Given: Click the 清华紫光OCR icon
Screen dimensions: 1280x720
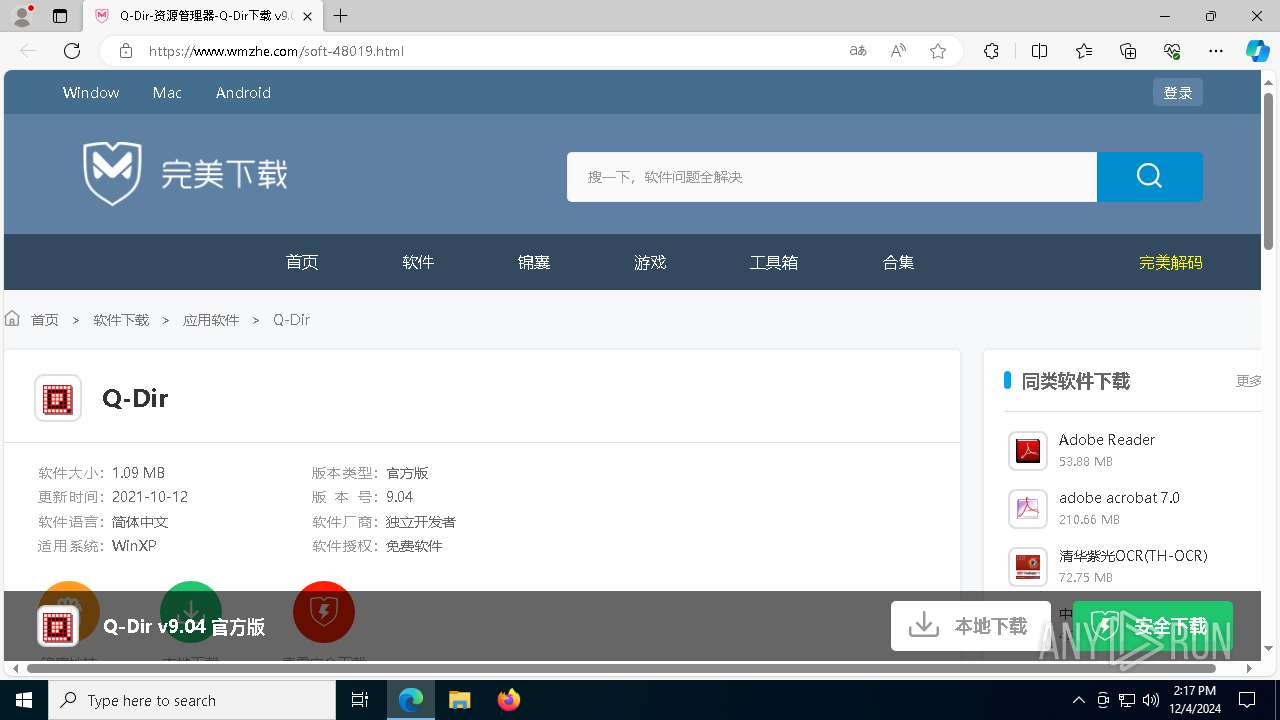Looking at the screenshot, I should click(1028, 567).
